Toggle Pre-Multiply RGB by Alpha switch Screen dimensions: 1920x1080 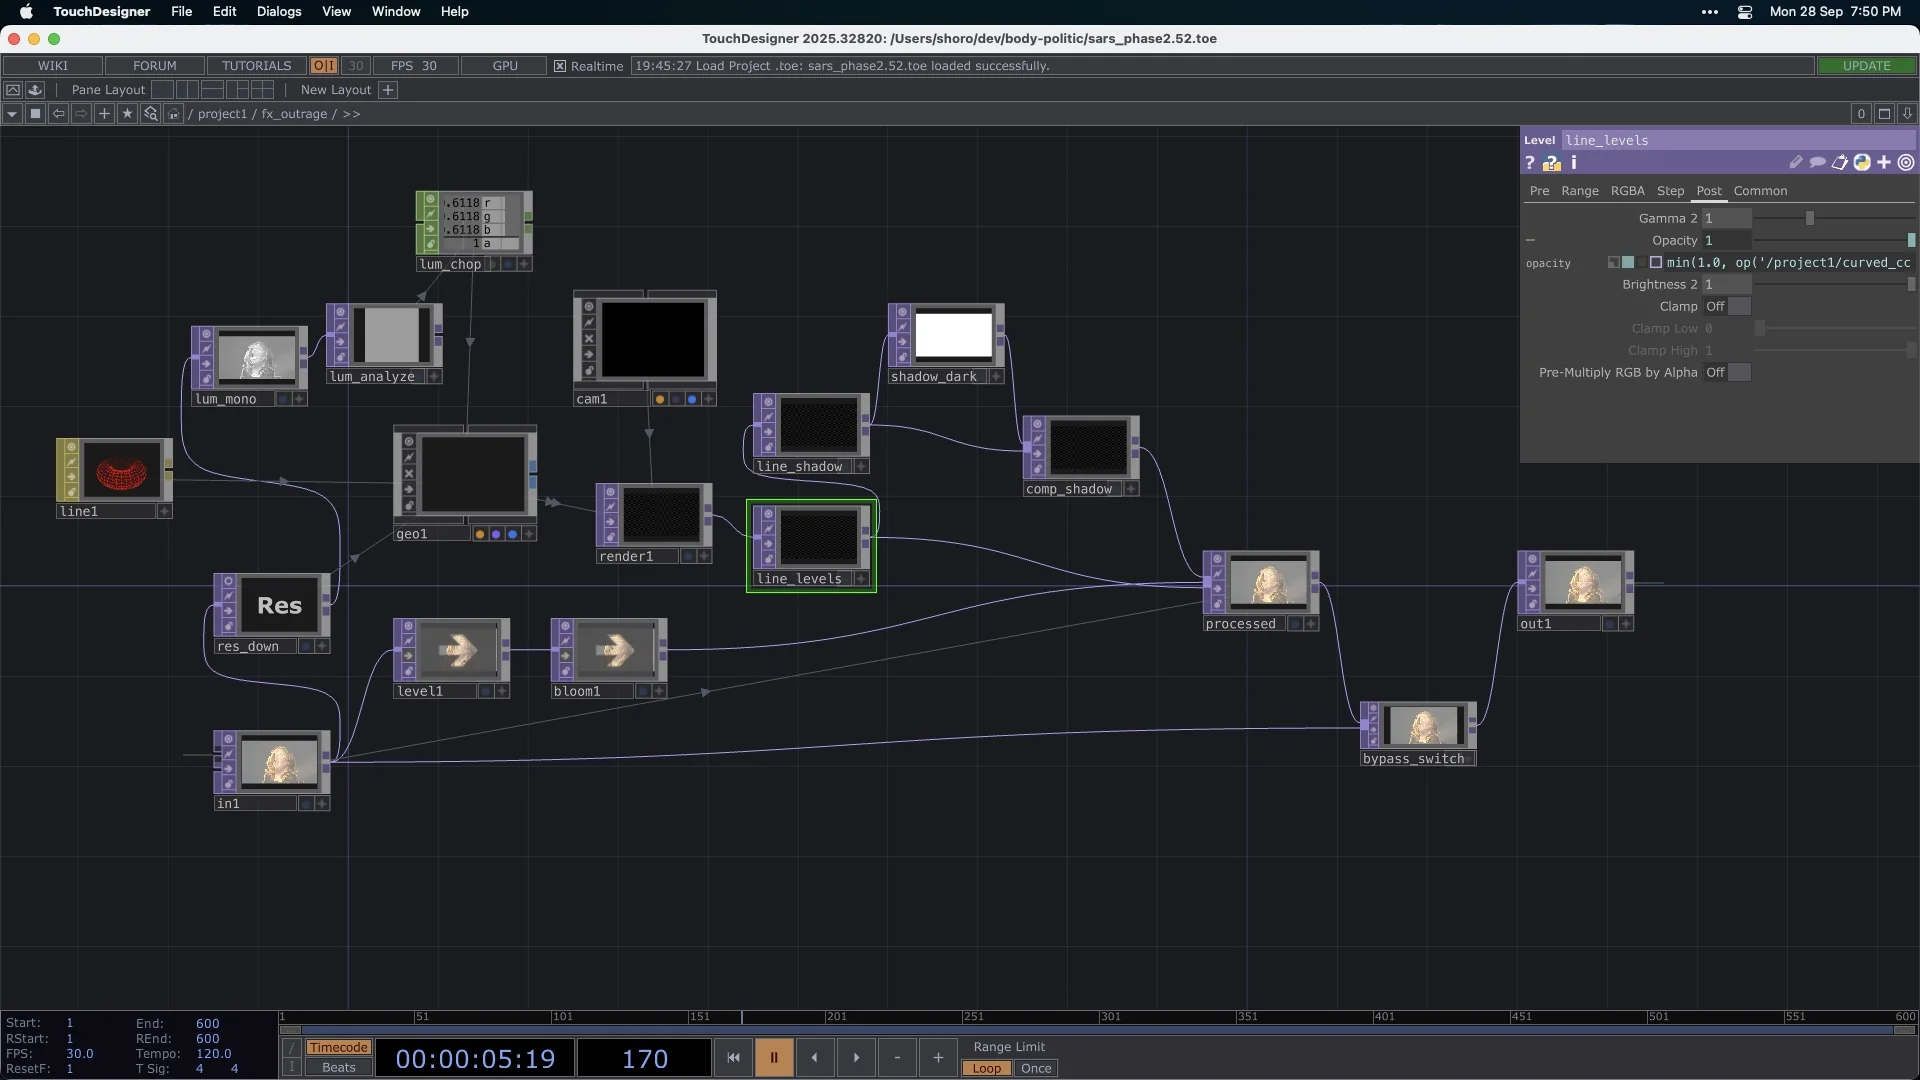point(1727,373)
